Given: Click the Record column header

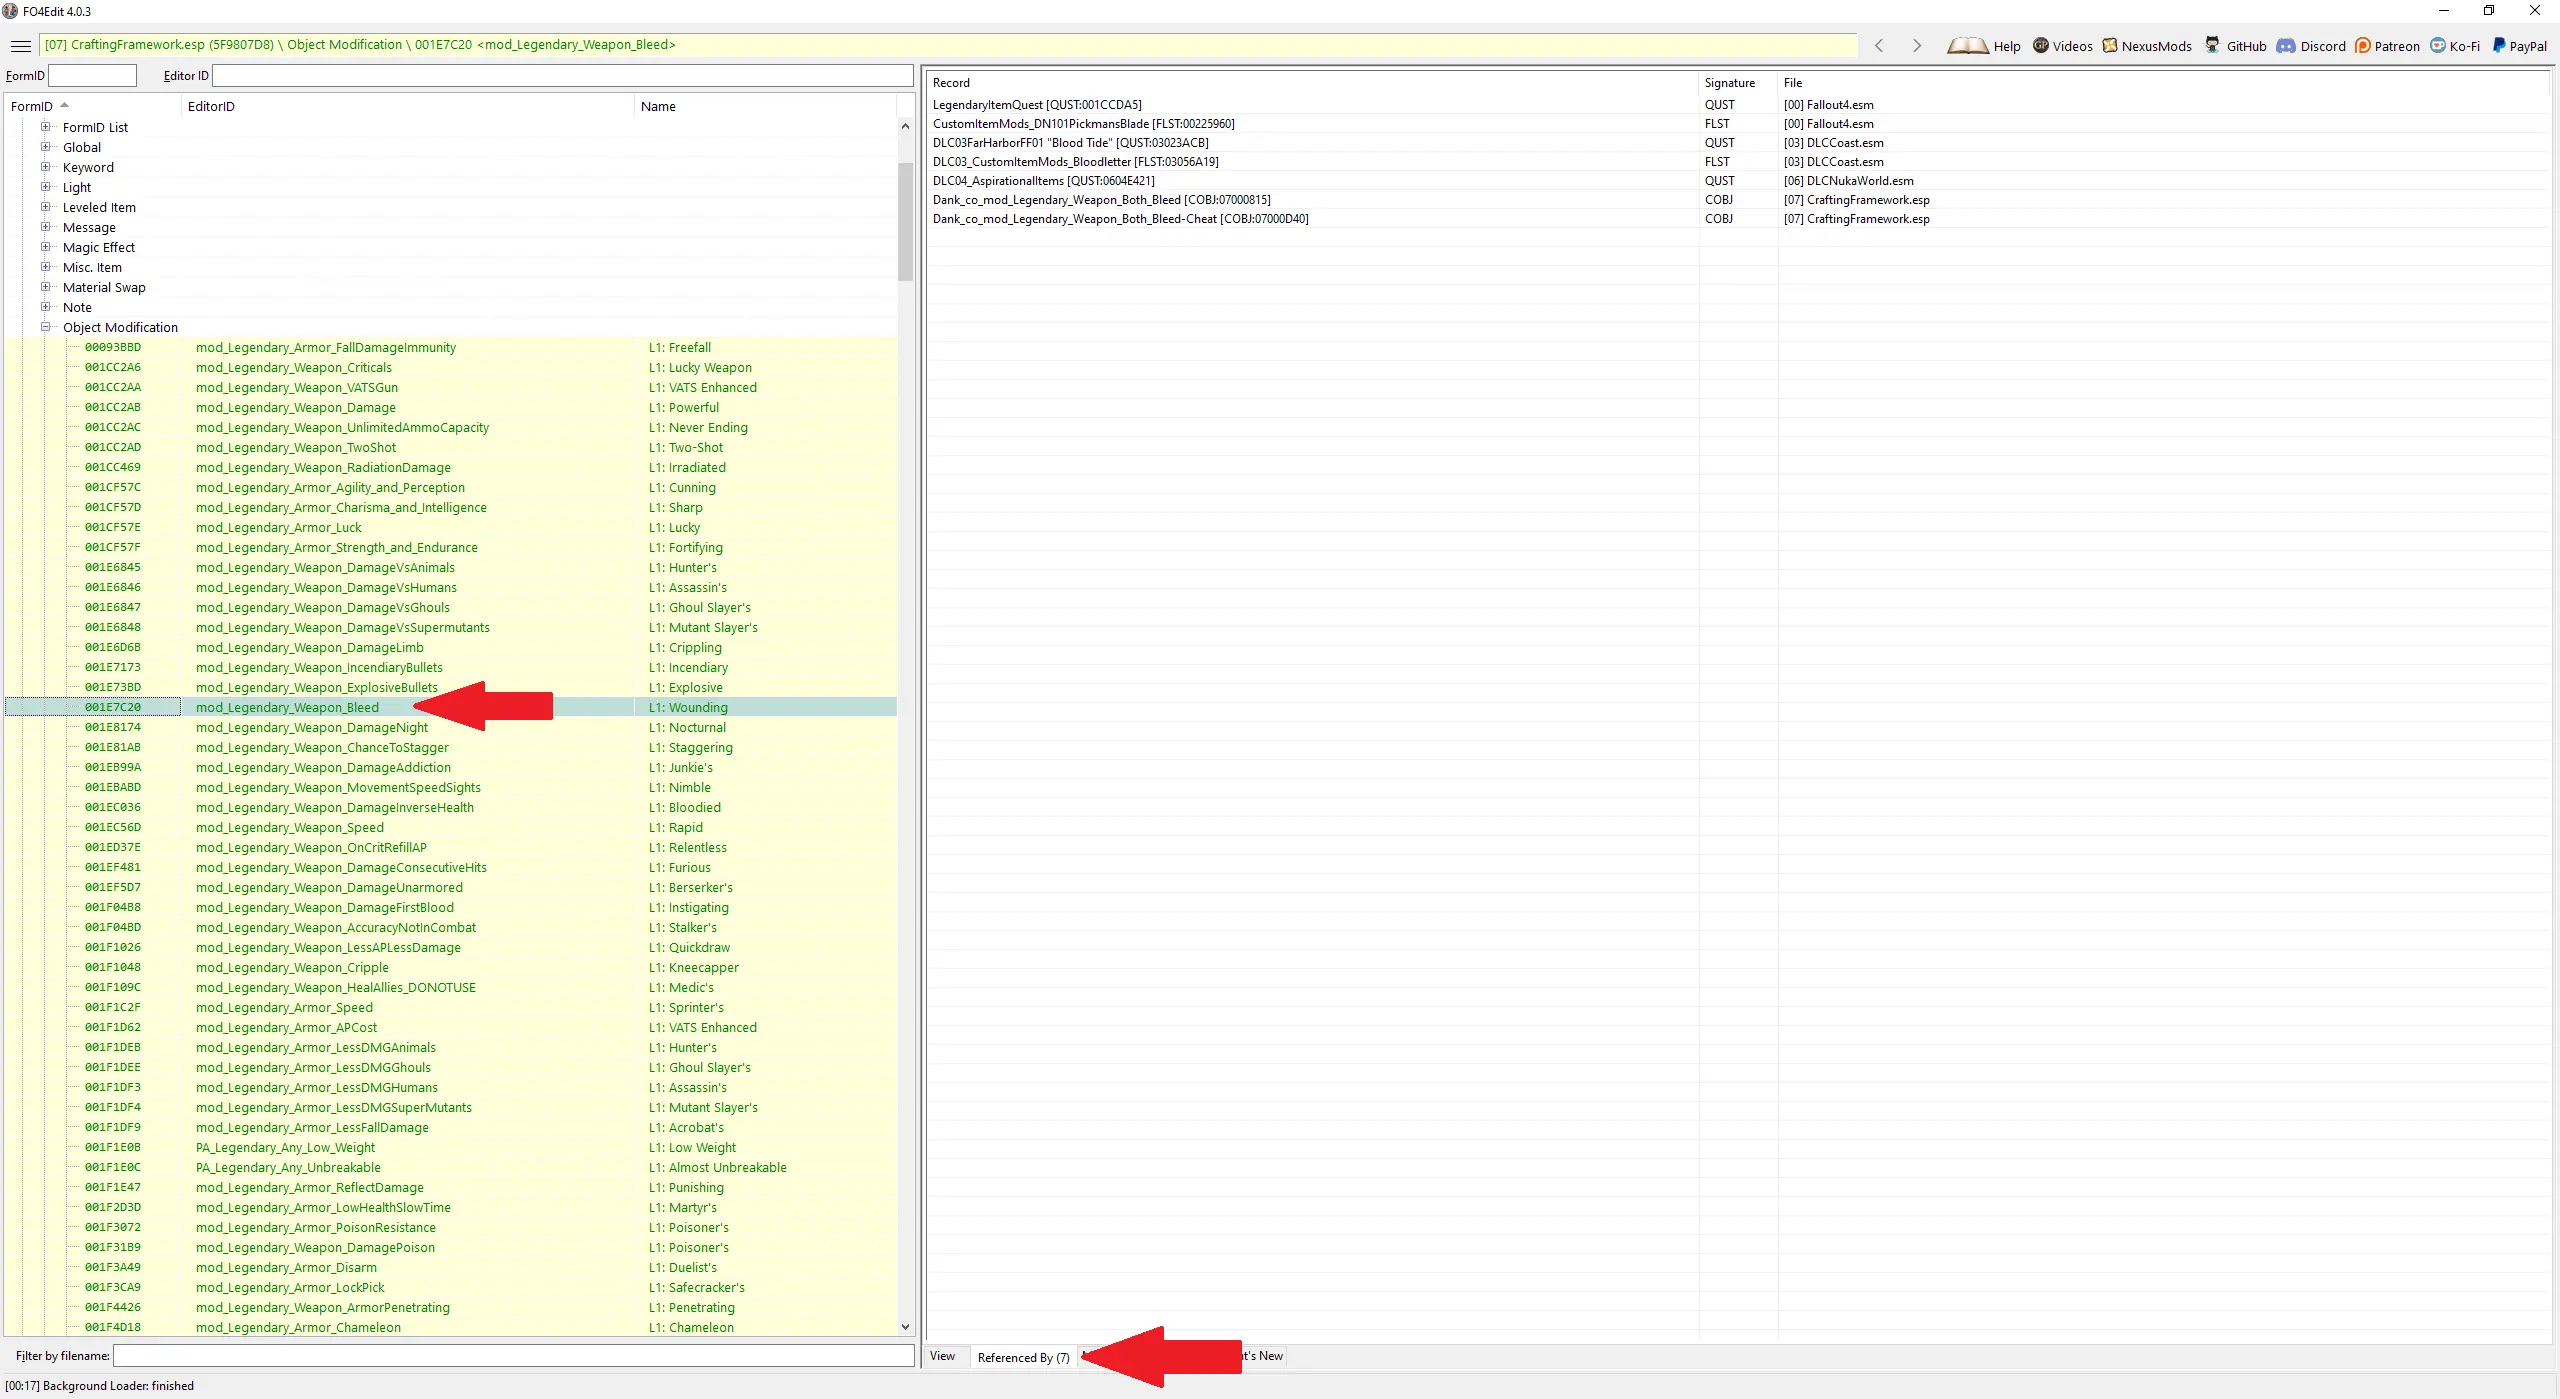Looking at the screenshot, I should 1312,83.
